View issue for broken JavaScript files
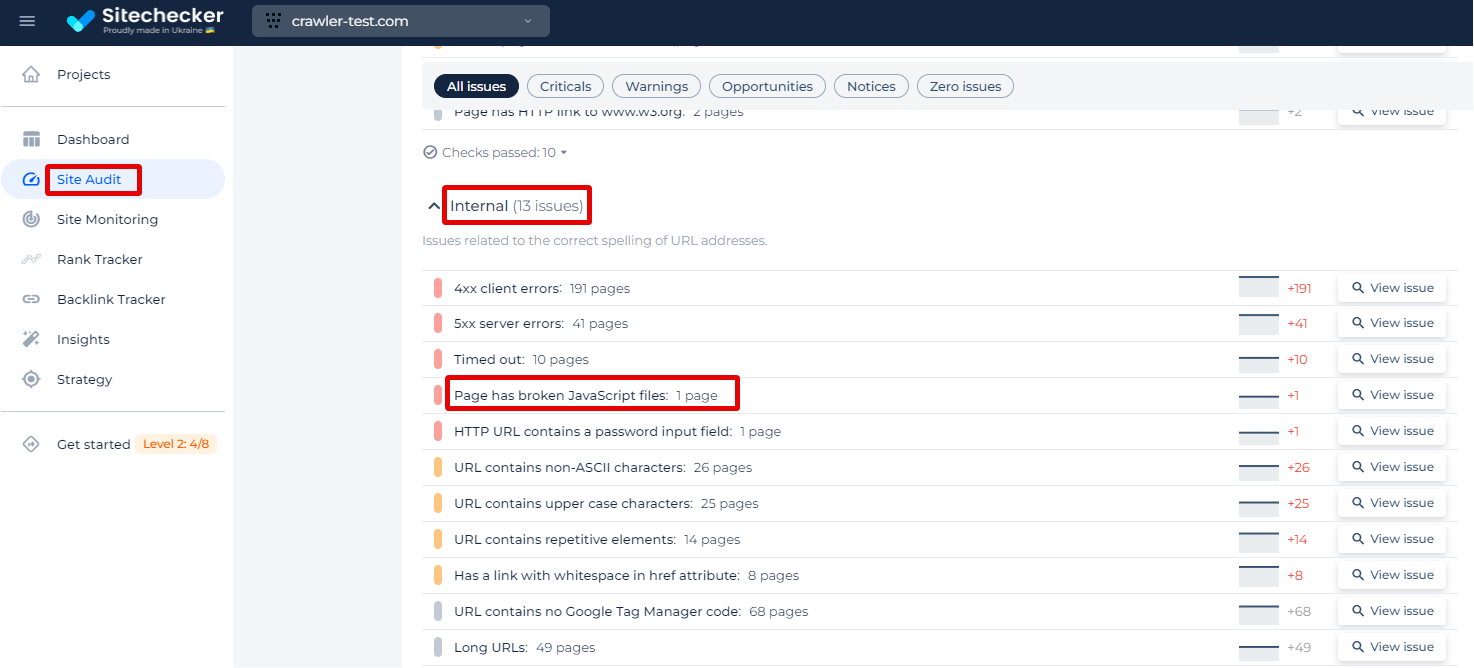1474x668 pixels. pyautogui.click(x=1392, y=395)
